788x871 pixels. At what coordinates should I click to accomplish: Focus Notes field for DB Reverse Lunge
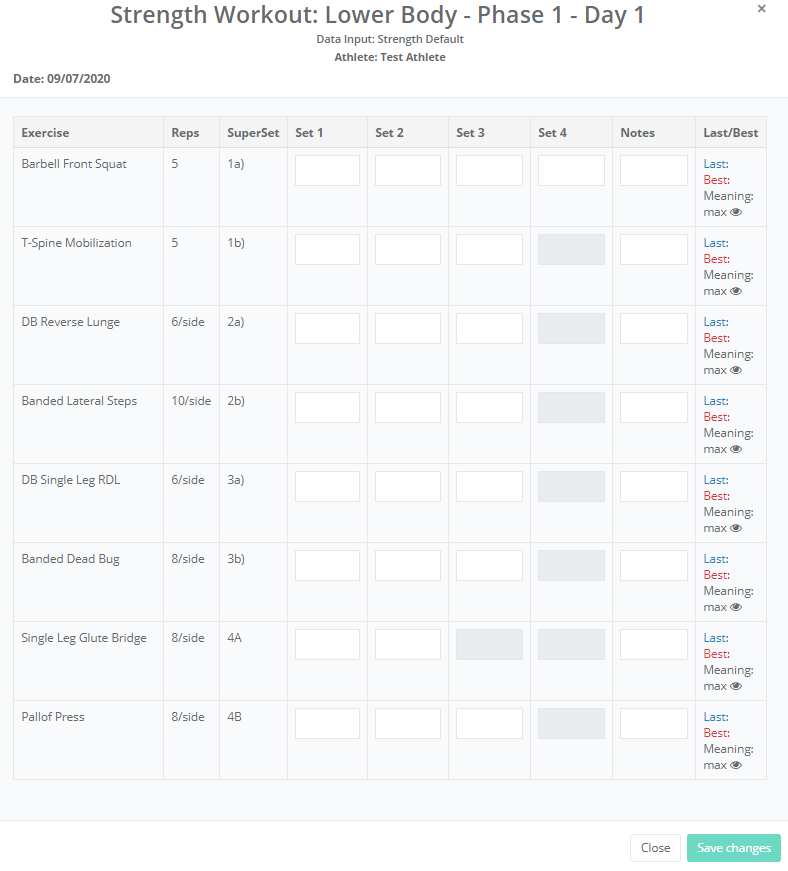pos(654,328)
